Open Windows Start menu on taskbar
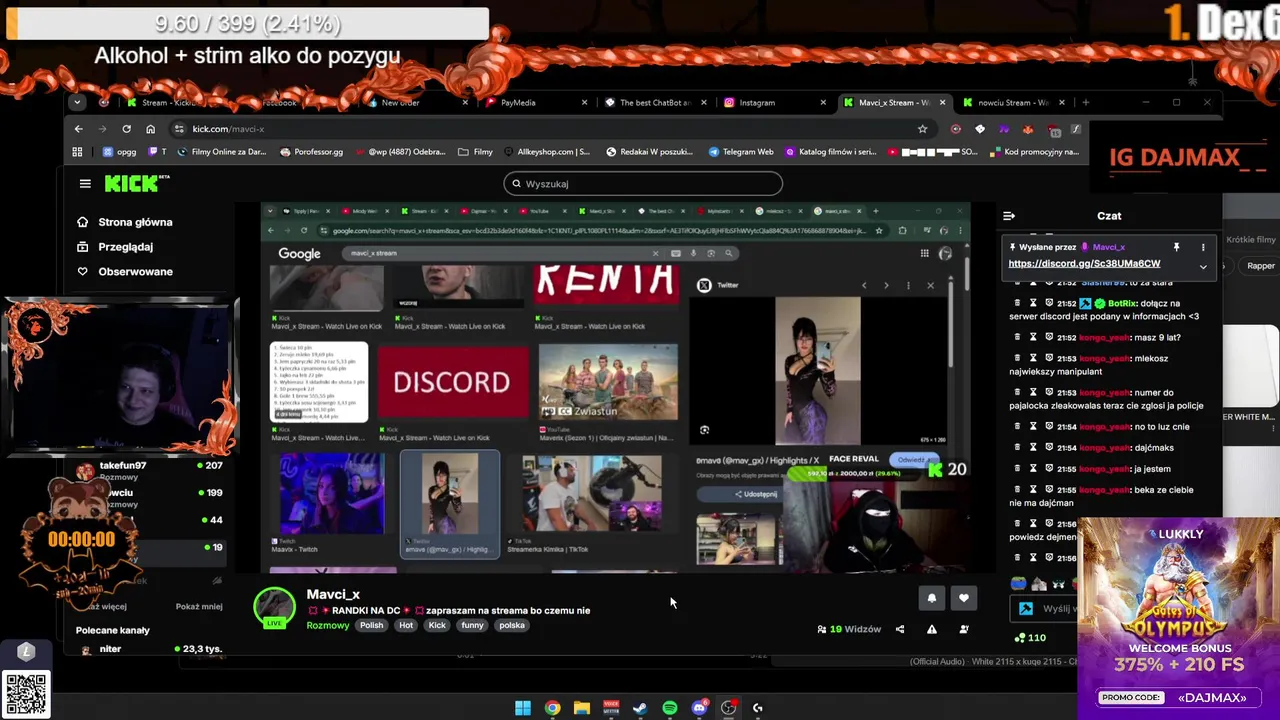 [522, 708]
